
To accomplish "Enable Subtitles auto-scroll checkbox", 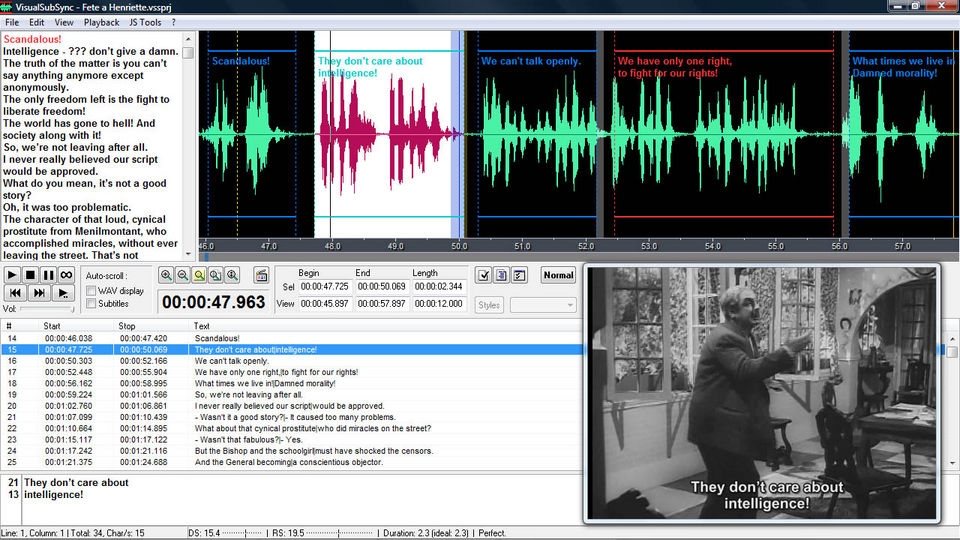I will pos(91,304).
